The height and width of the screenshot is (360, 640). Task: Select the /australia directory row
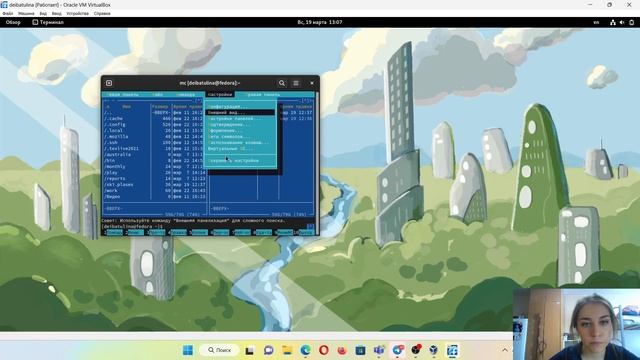pos(155,155)
